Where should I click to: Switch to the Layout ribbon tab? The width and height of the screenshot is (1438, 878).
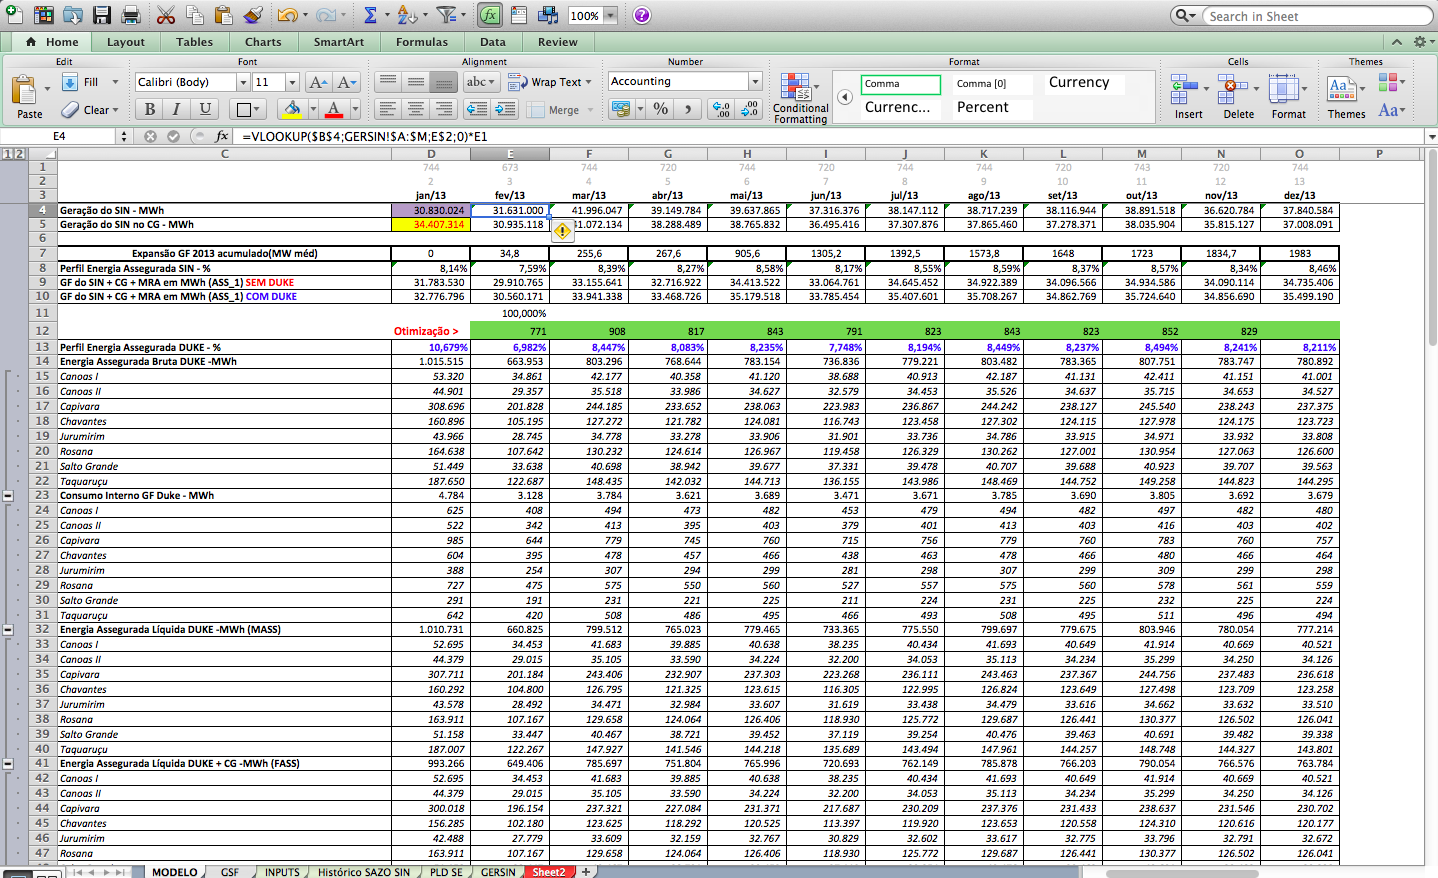126,42
